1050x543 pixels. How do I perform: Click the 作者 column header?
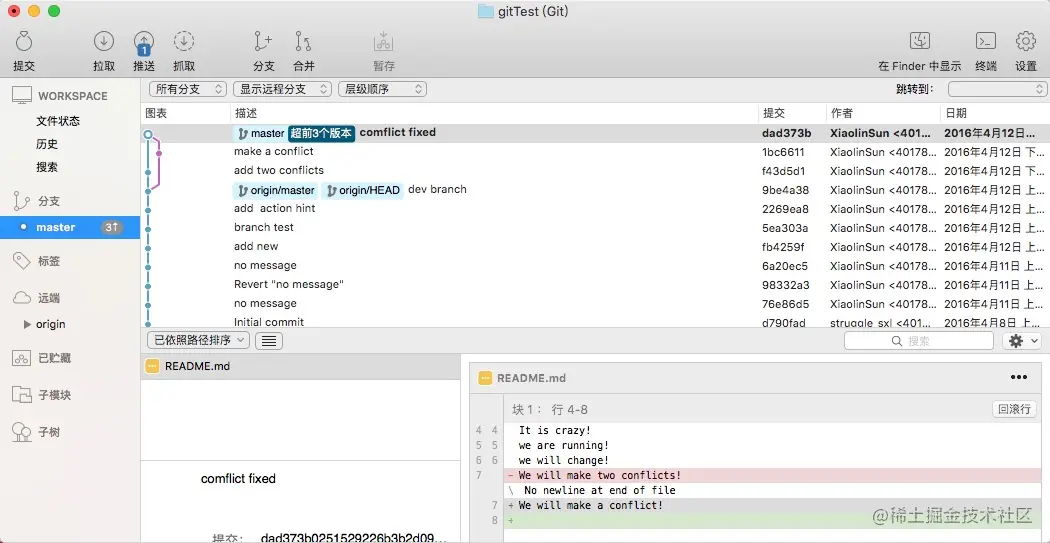point(842,114)
